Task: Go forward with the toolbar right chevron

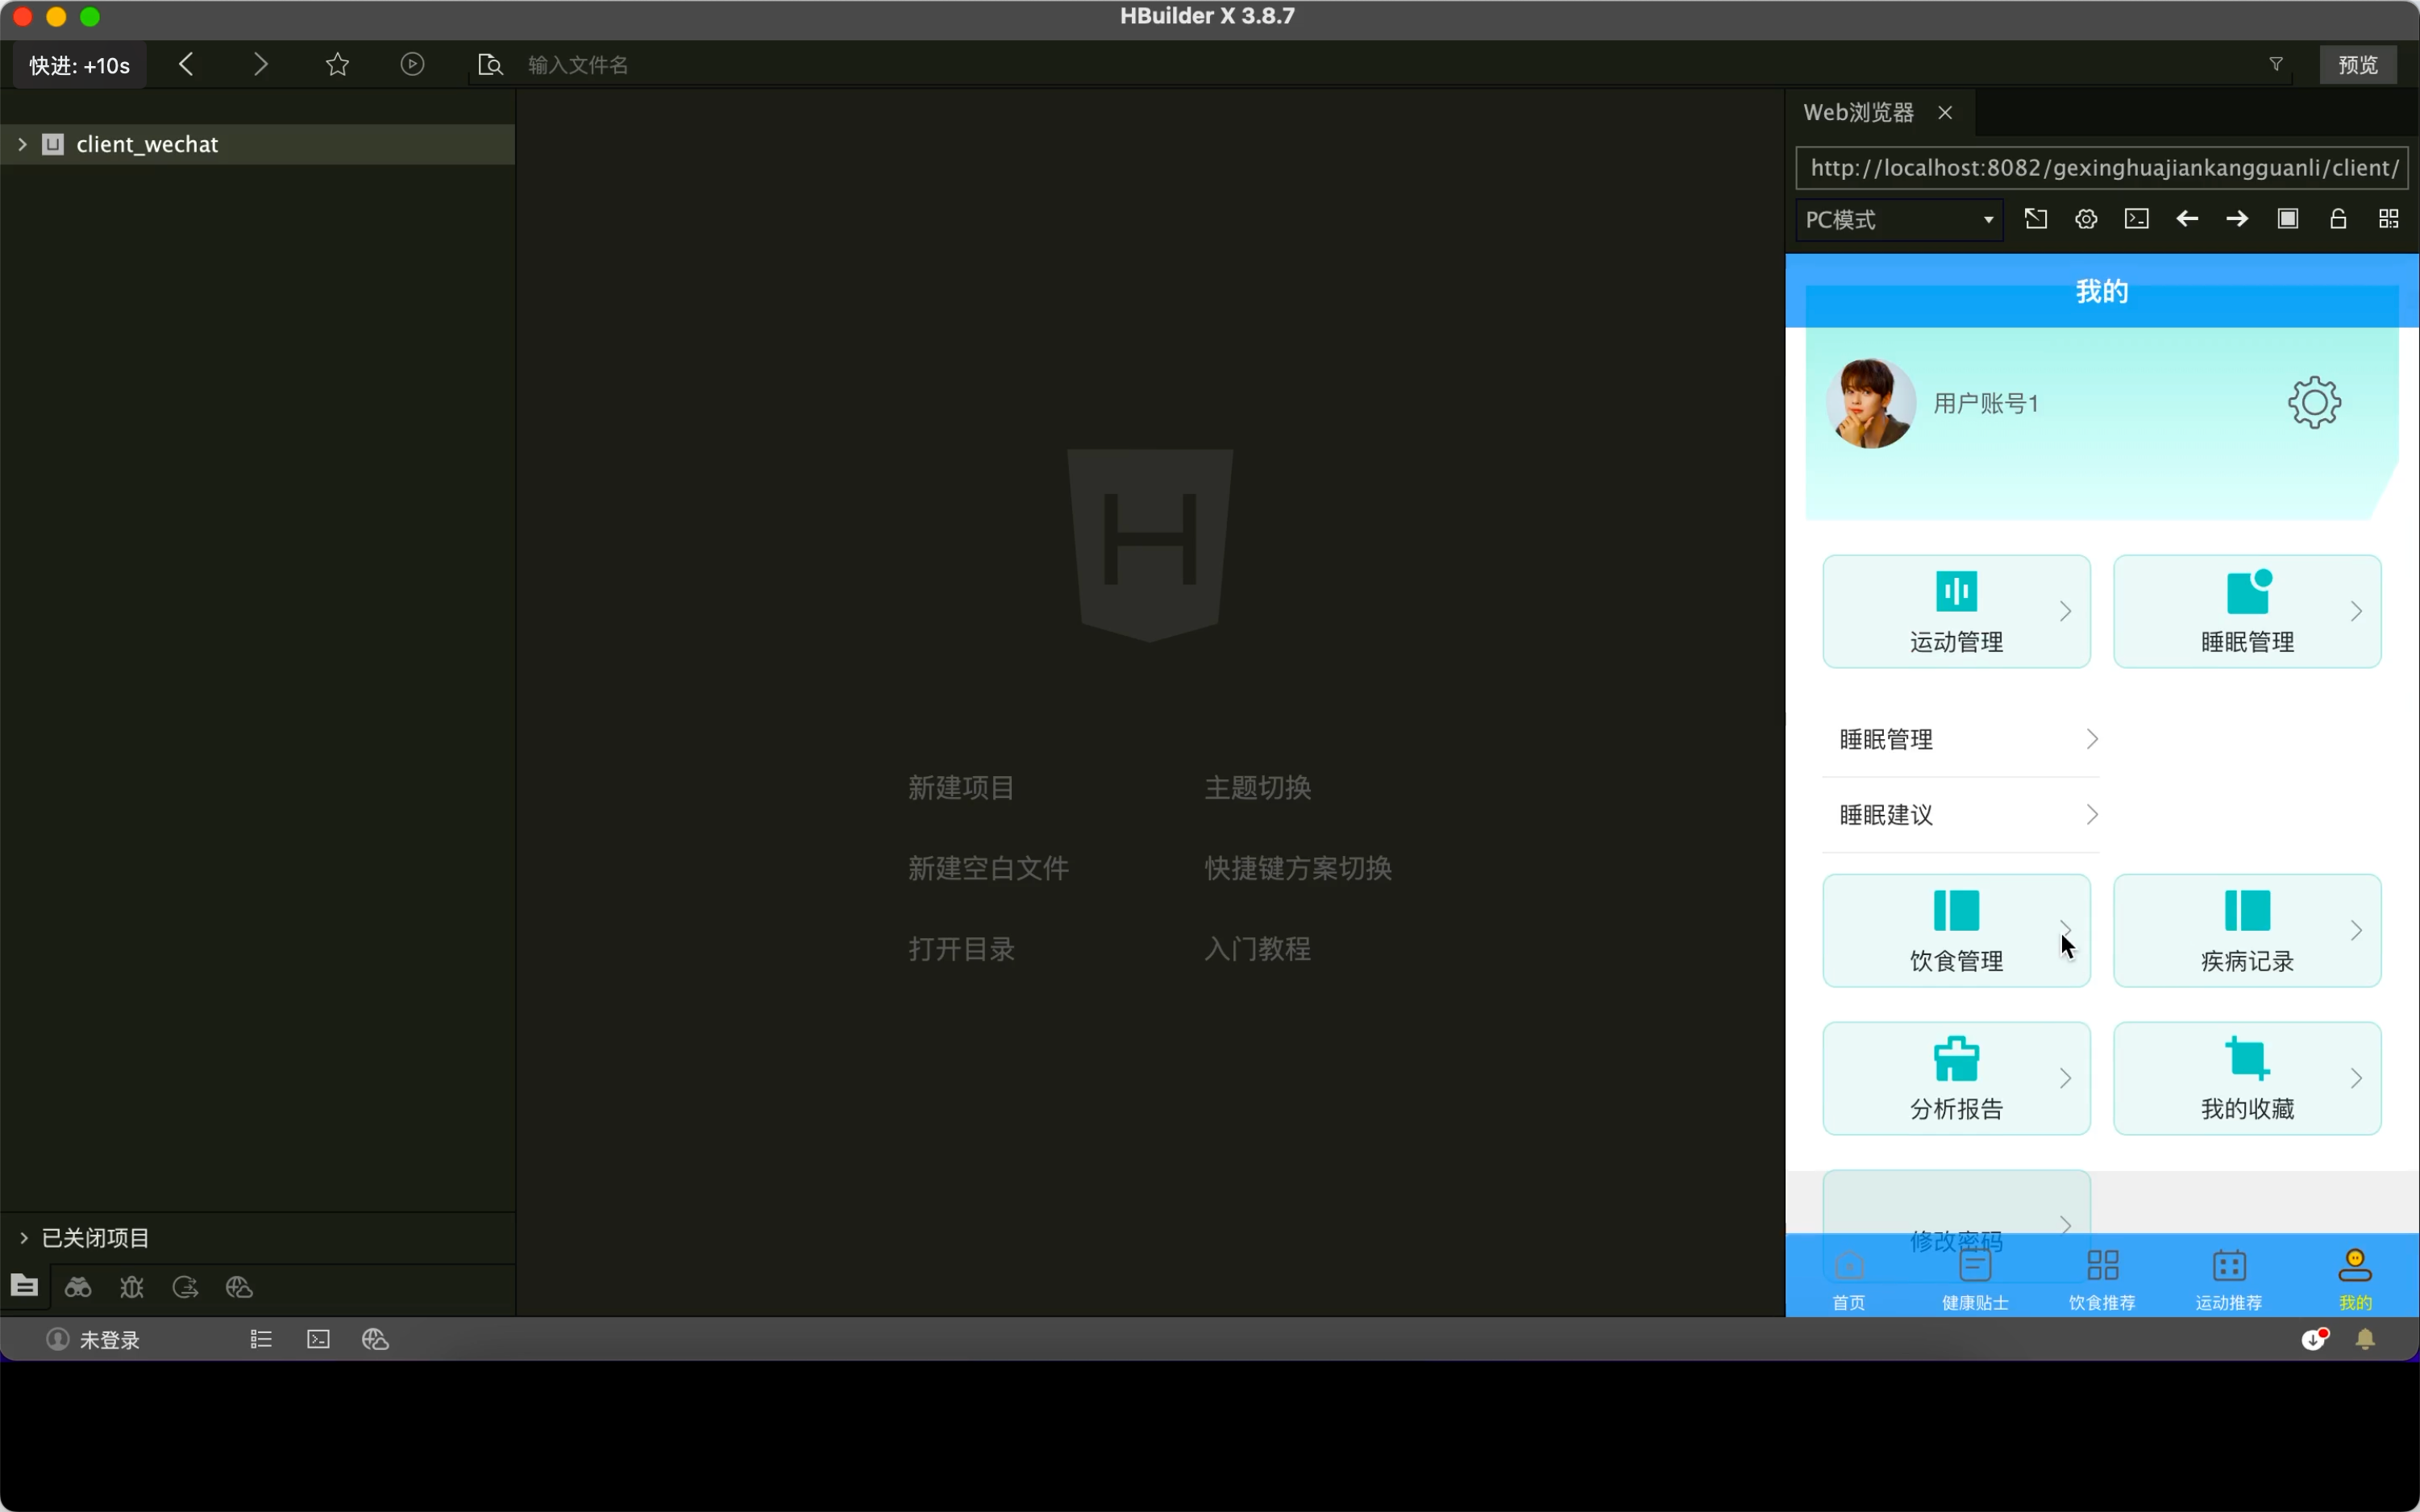Action: pos(260,65)
